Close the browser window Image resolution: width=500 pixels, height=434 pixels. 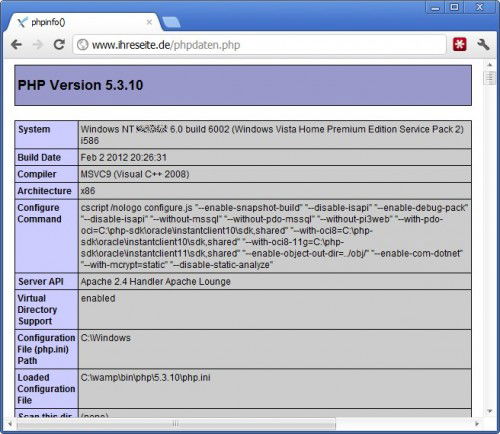[479, 7]
